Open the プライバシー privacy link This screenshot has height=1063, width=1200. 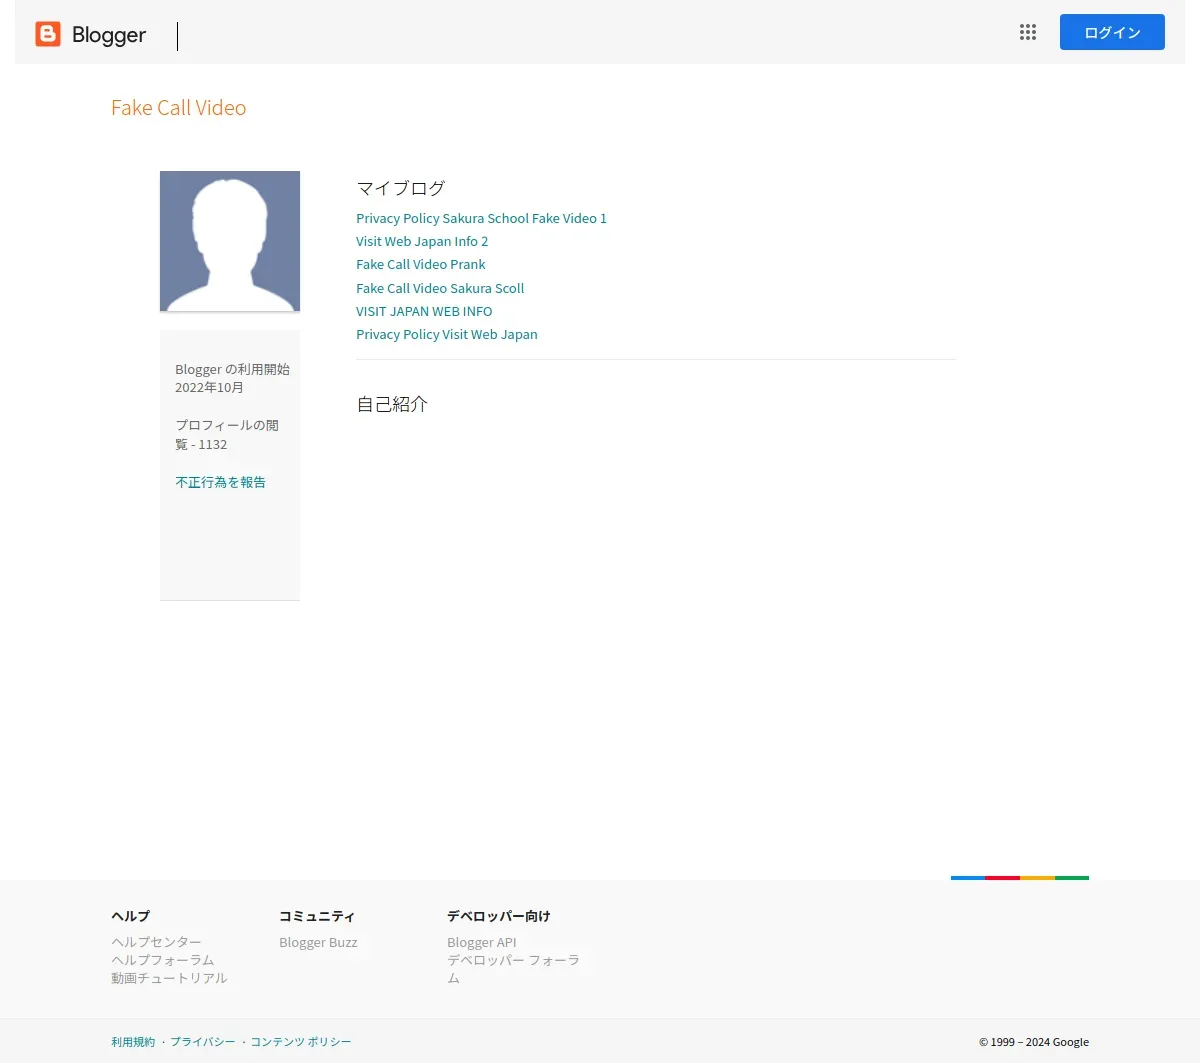pos(203,1042)
